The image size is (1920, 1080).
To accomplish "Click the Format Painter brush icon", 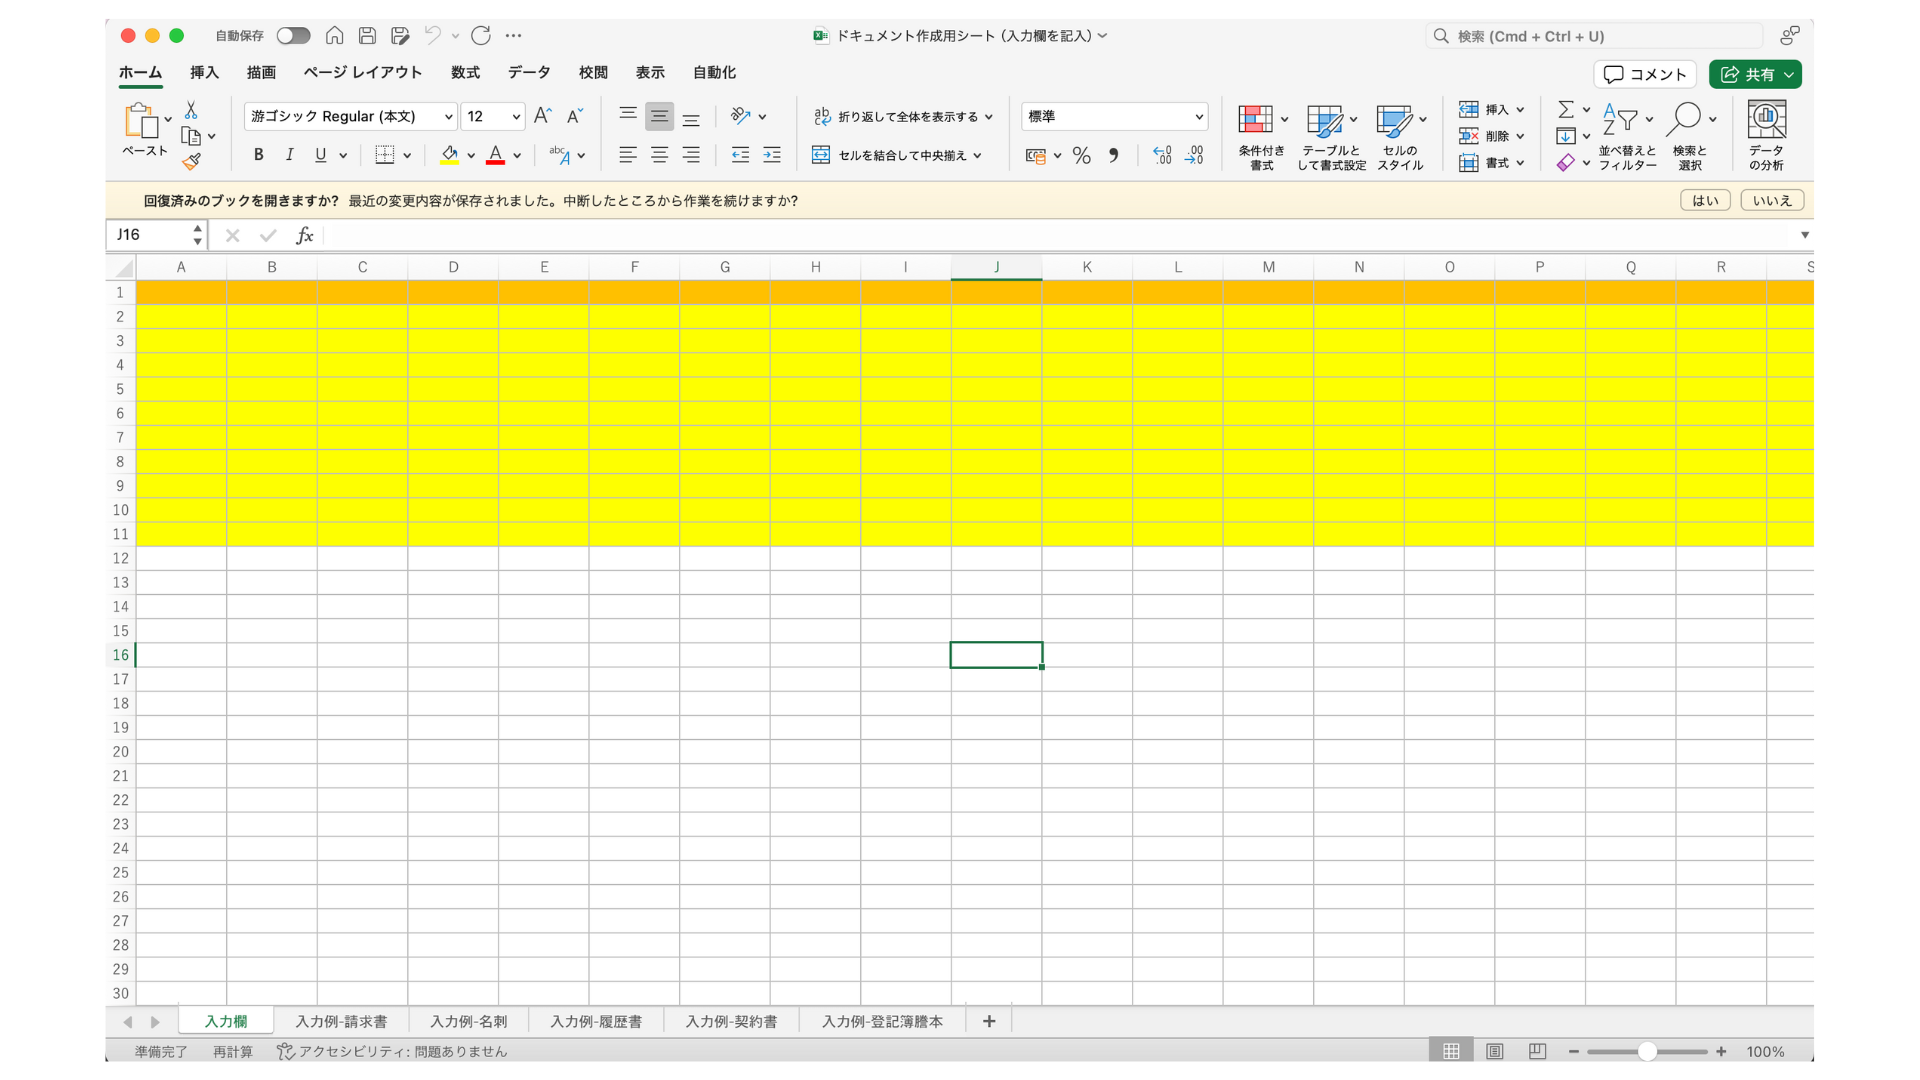I will tap(191, 161).
